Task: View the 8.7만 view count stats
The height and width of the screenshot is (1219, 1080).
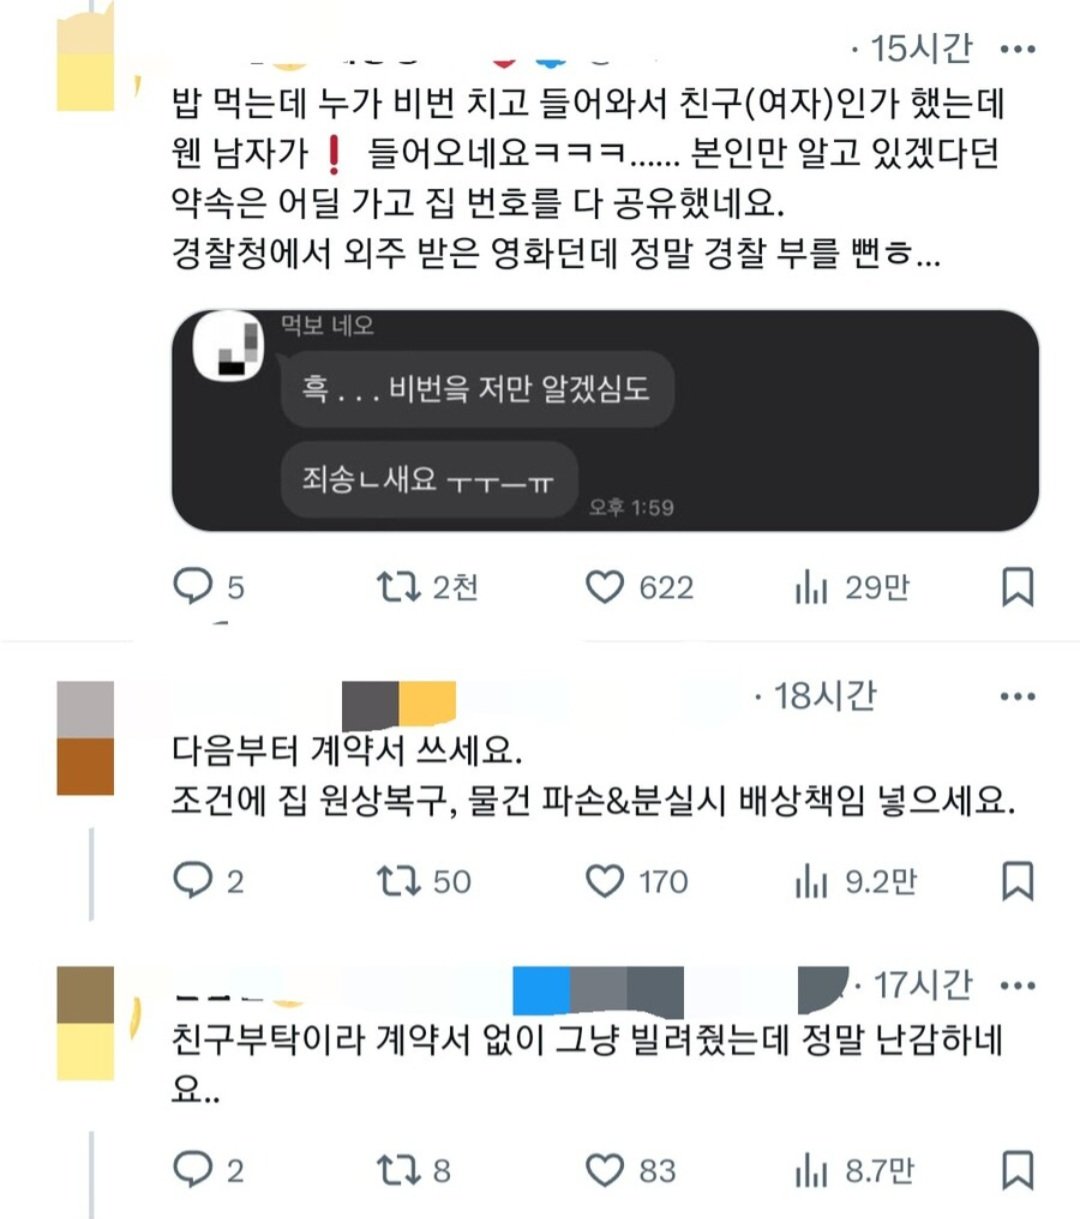Action: pos(854,1169)
